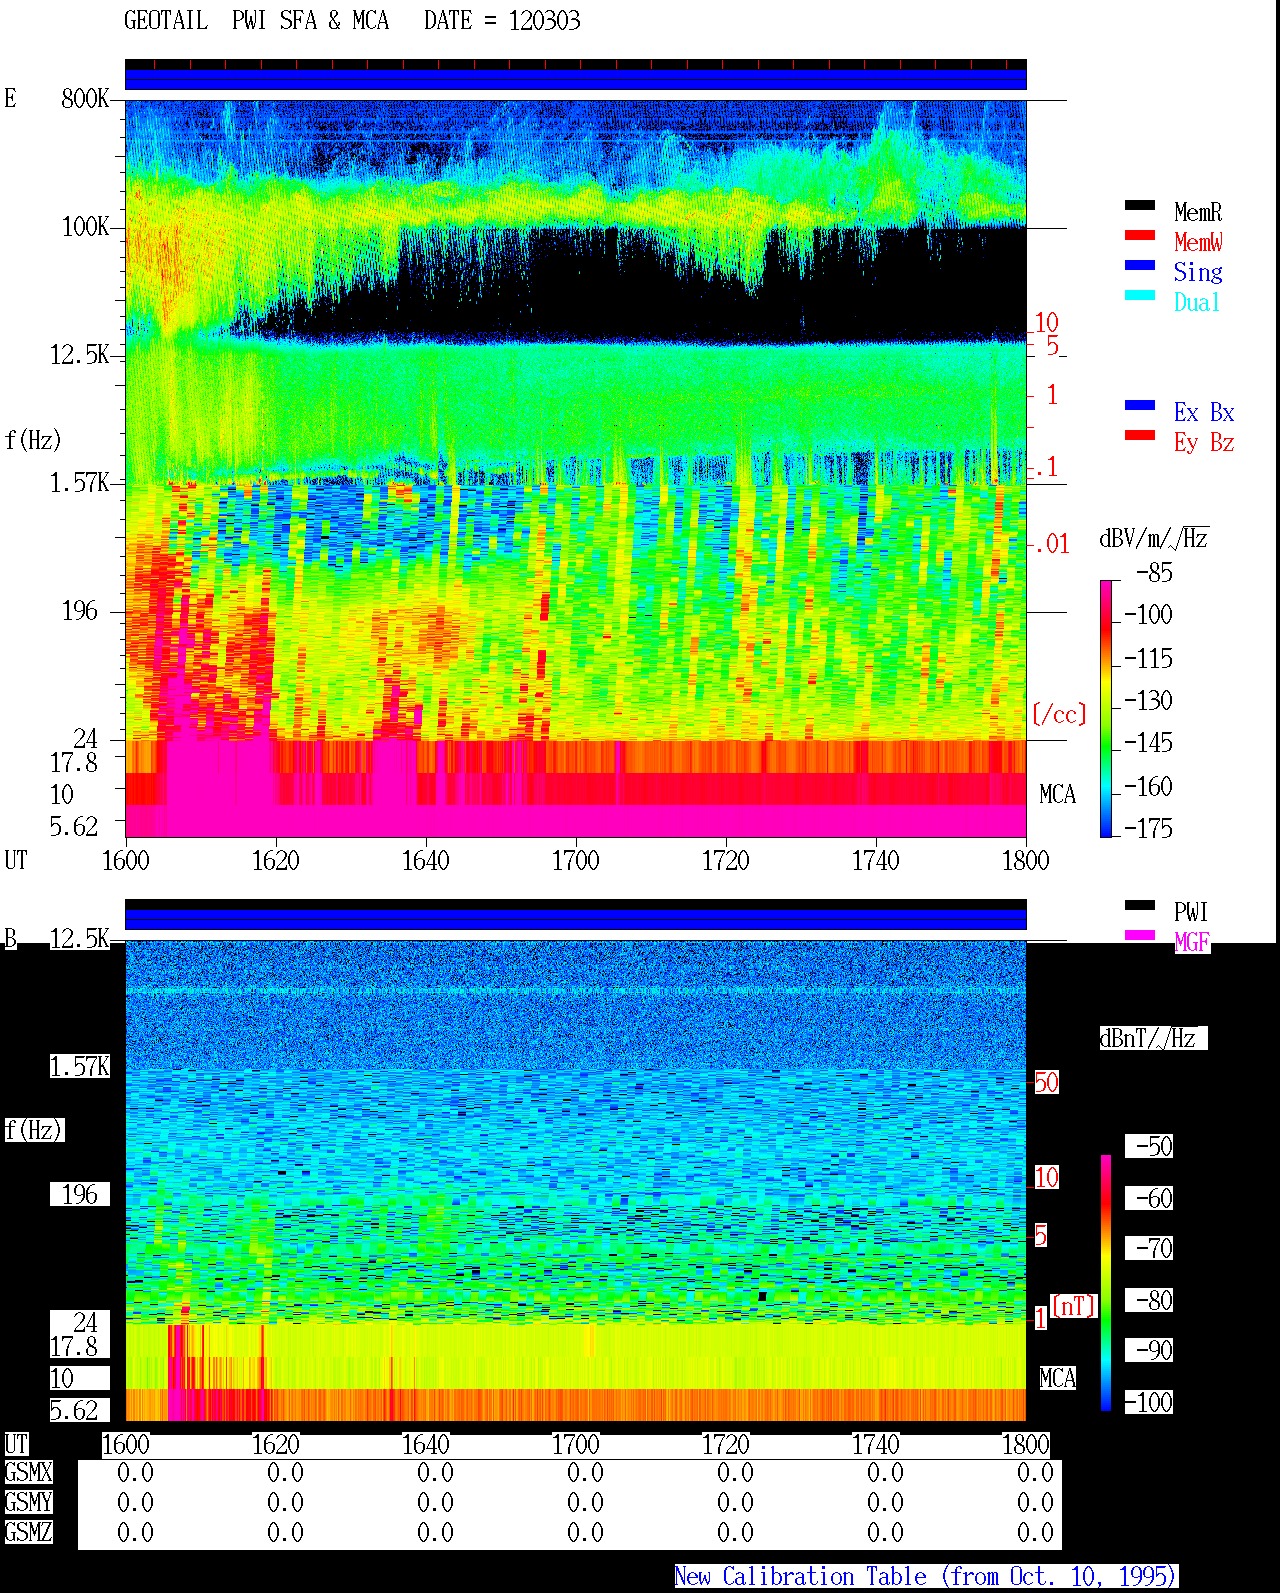The image size is (1280, 1593).
Task: Click the 1620 tick under the B spectrogram
Action: click(x=276, y=1444)
